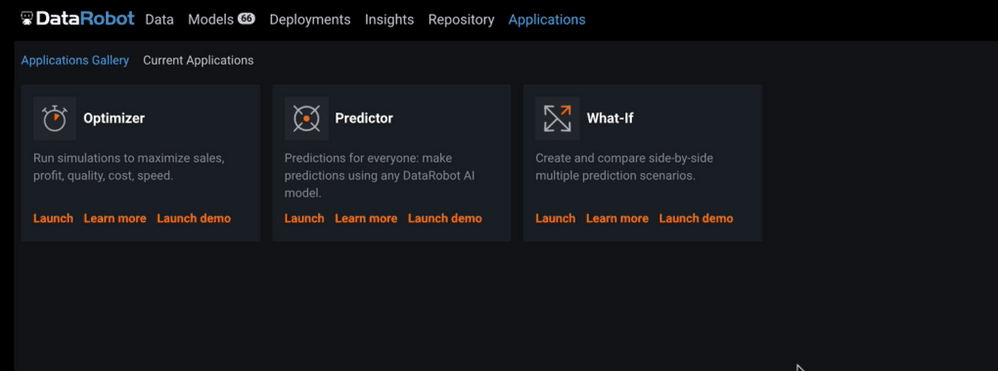Click the Optimizer description about simulations
Image resolution: width=998 pixels, height=371 pixels.
point(129,167)
